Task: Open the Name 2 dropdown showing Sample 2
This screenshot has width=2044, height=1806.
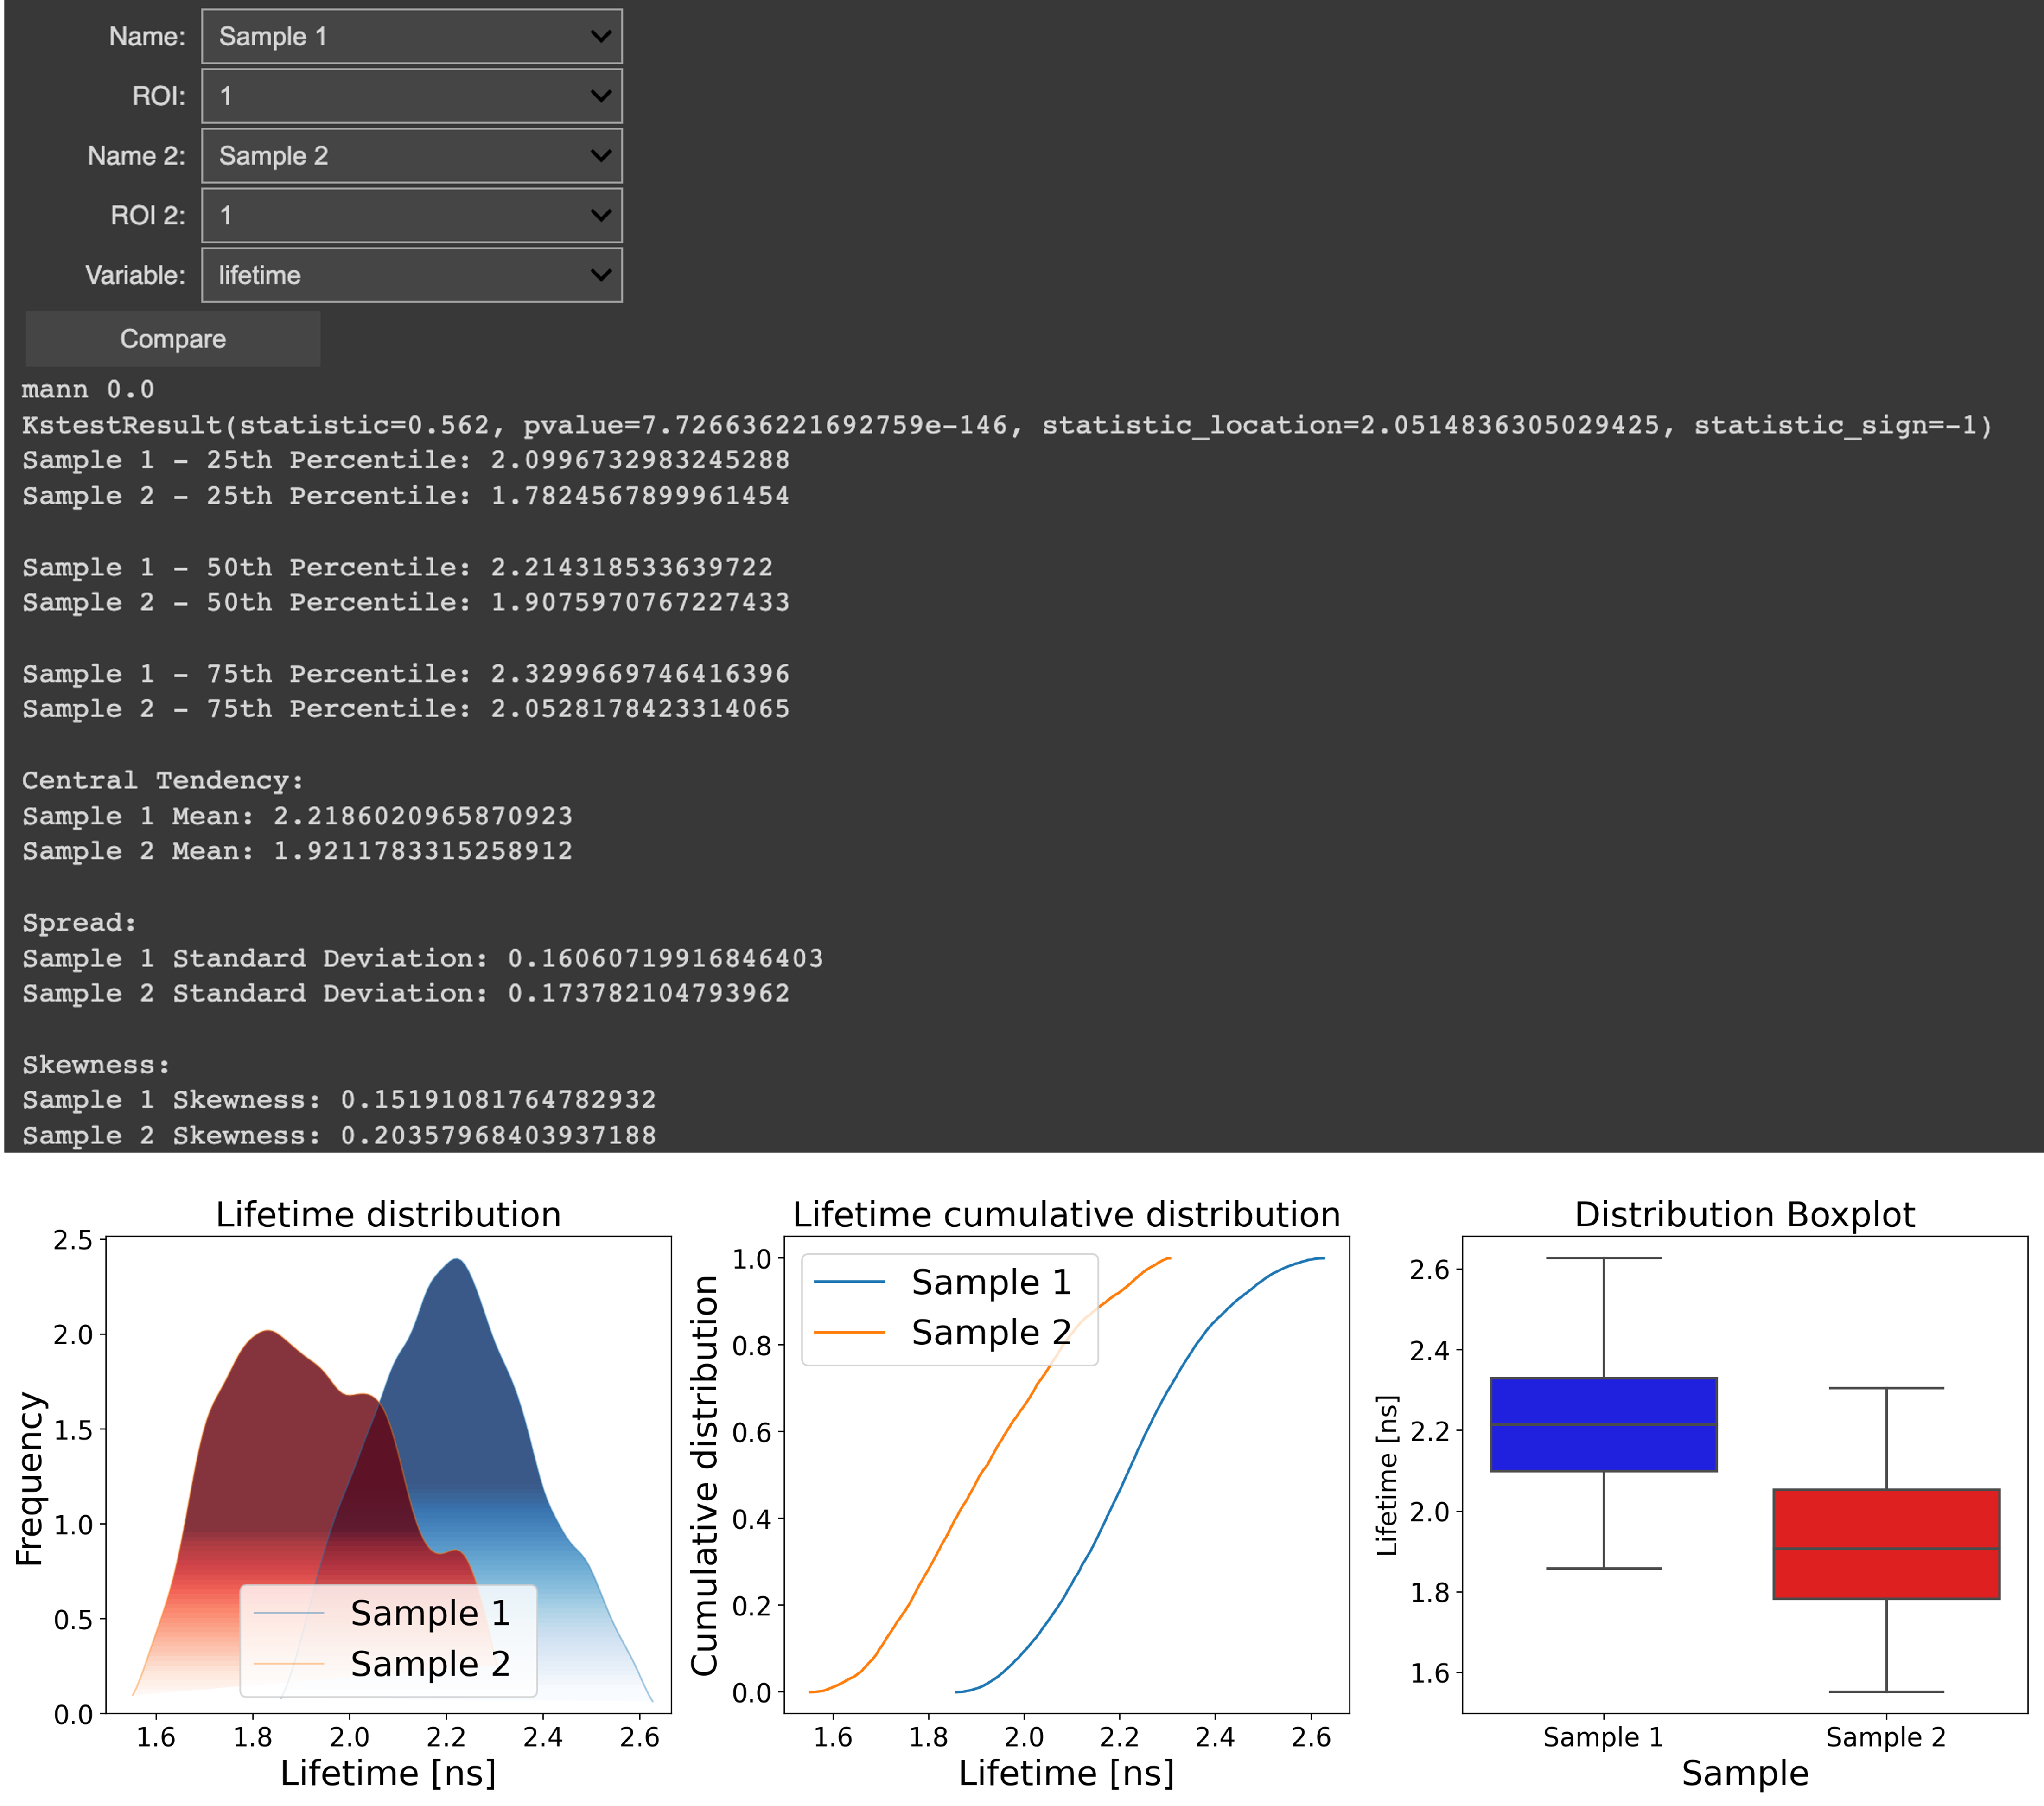Action: (411, 156)
